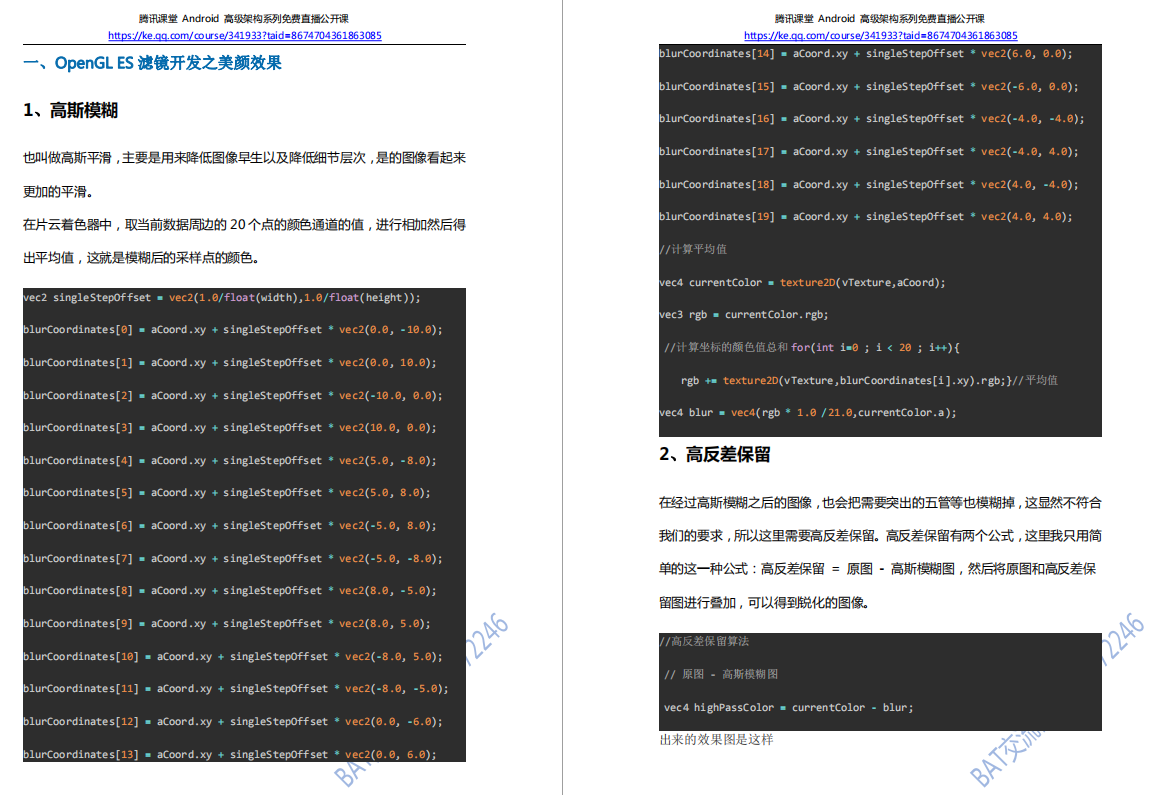Click the blurCoordinates[11] code line
This screenshot has width=1159, height=795.
click(x=236, y=689)
